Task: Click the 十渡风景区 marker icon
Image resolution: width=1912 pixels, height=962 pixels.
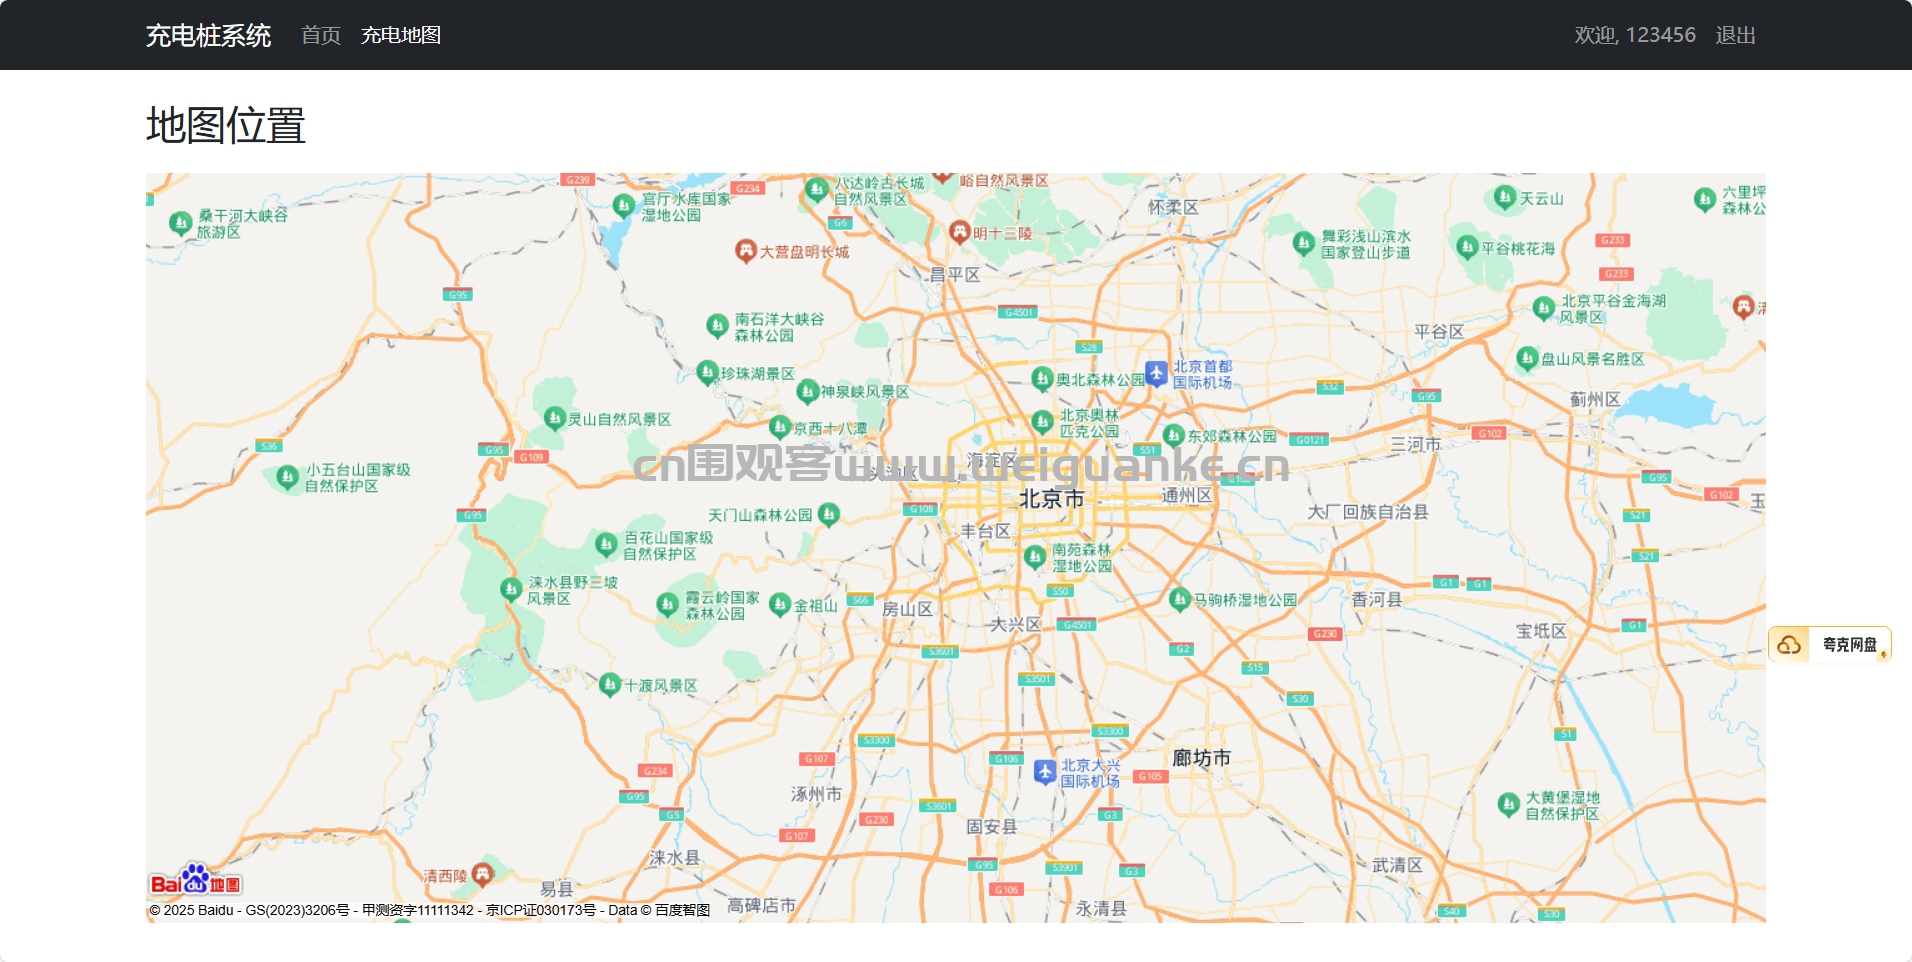Action: click(x=610, y=685)
